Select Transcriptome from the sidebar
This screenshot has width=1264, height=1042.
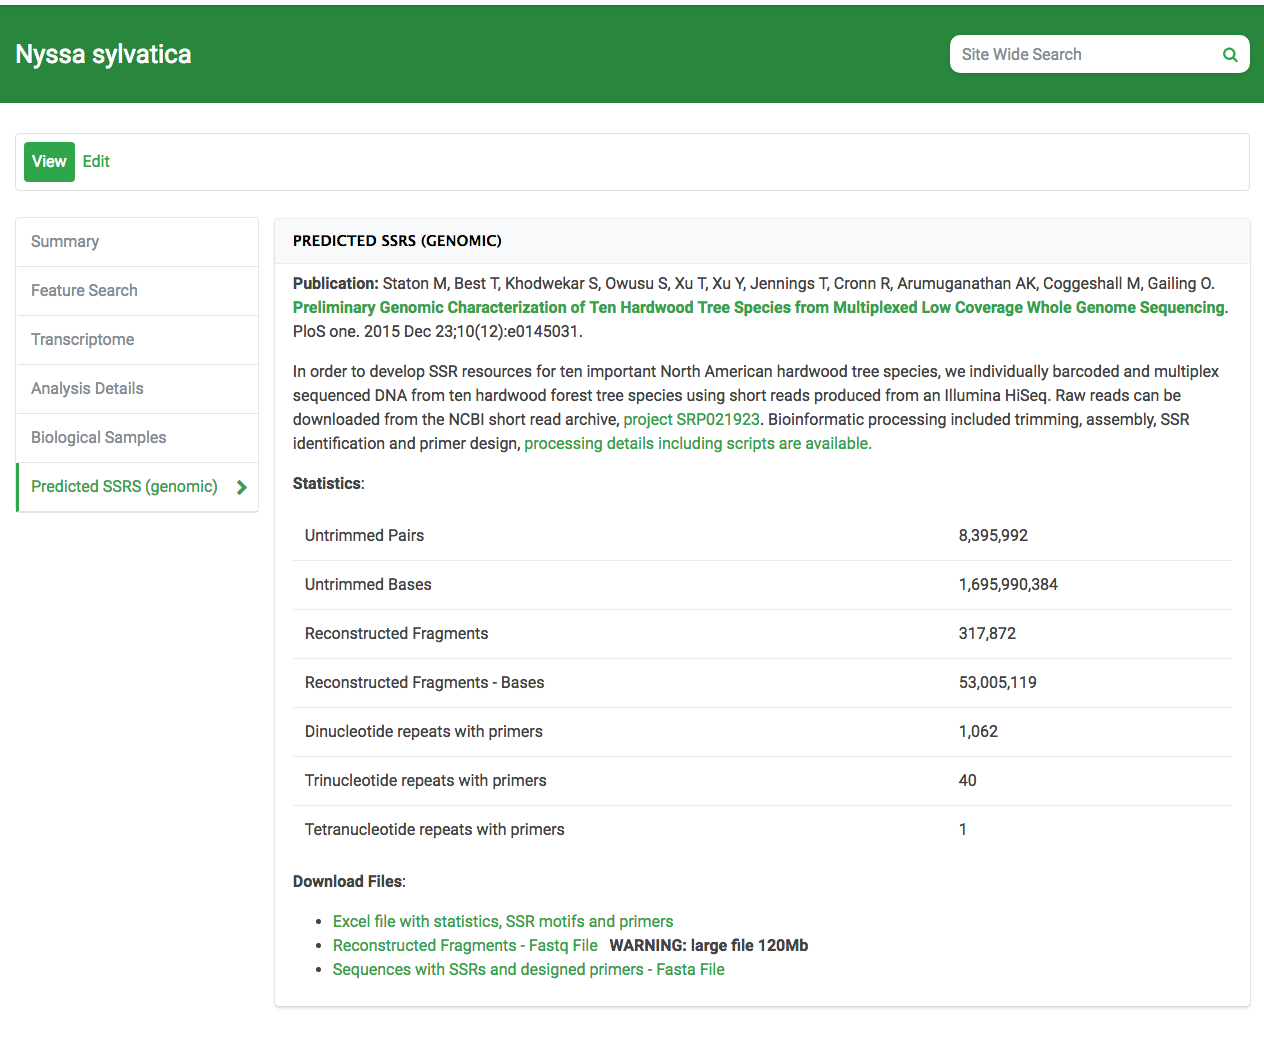82,339
